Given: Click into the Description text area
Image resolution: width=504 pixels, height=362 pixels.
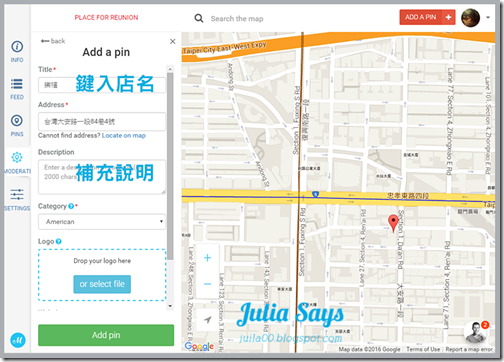Looking at the screenshot, I should 102,177.
